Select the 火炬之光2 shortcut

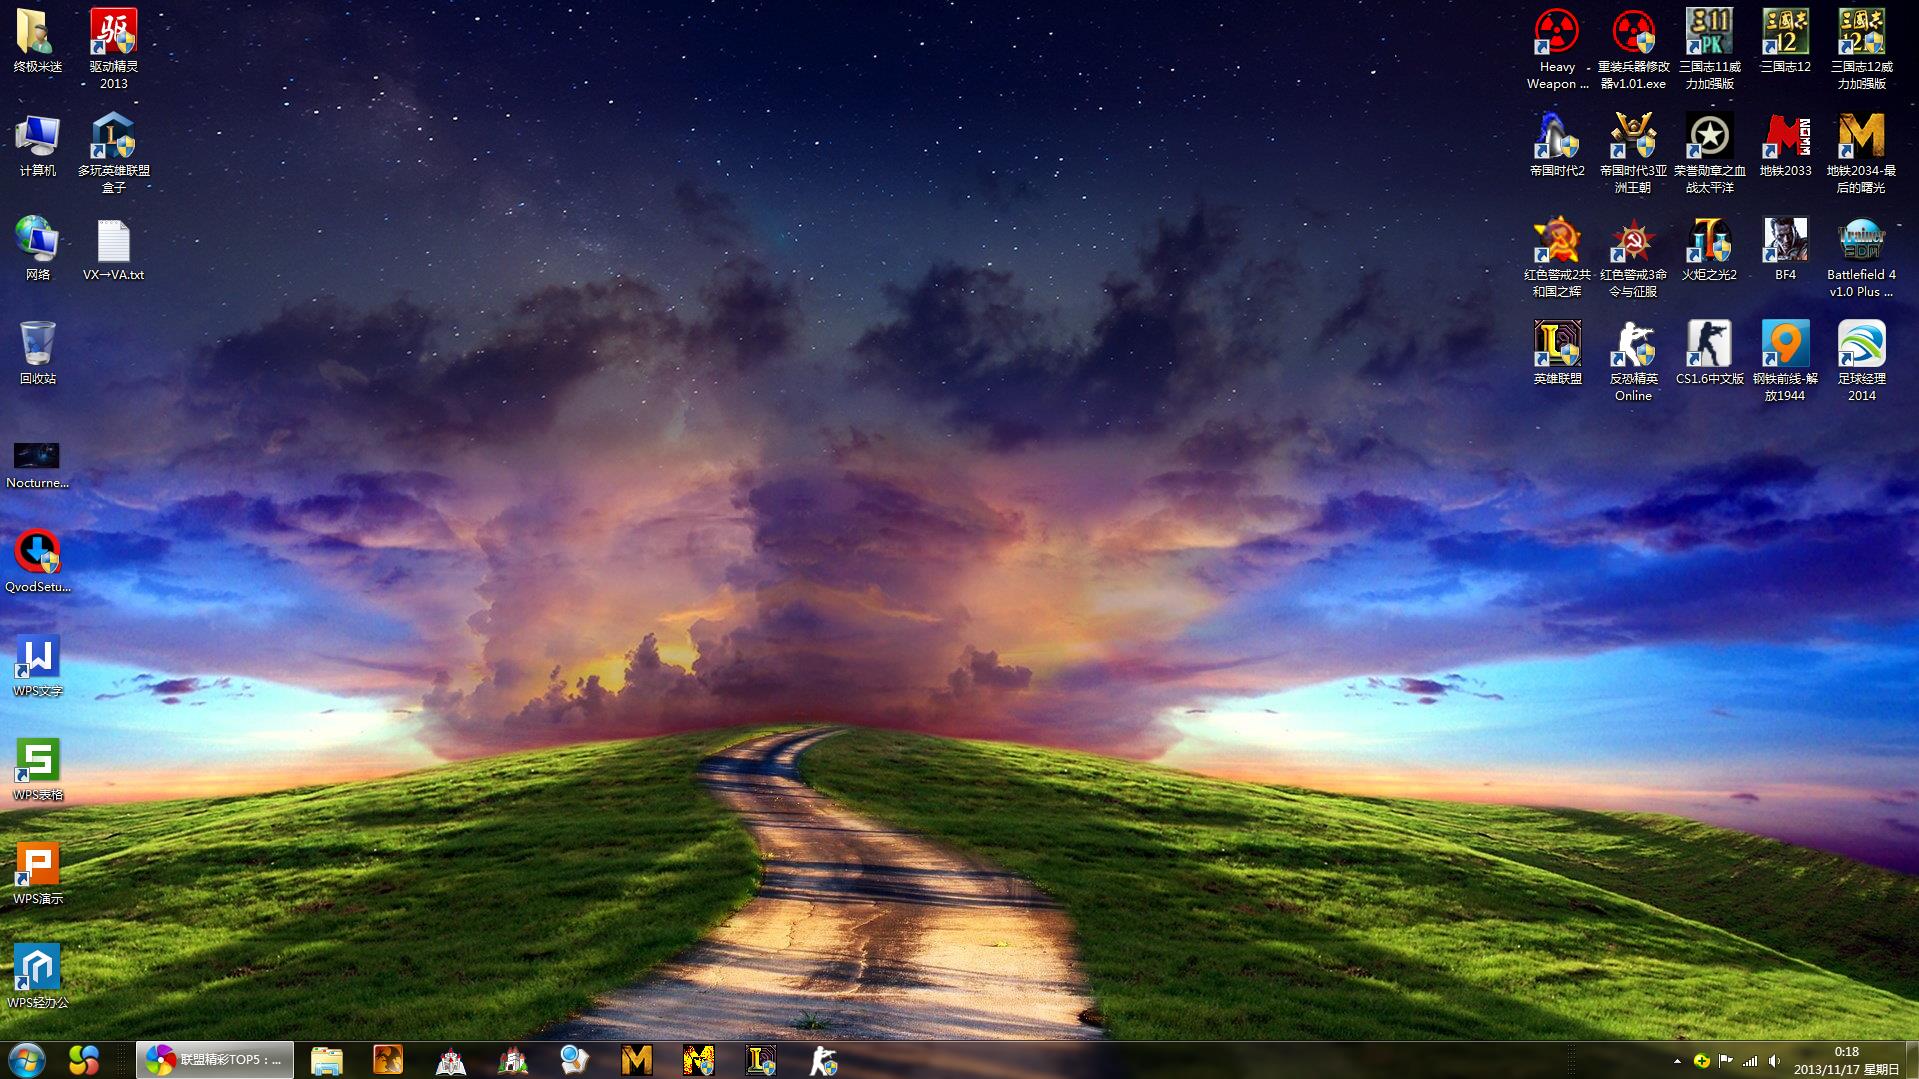(1709, 249)
